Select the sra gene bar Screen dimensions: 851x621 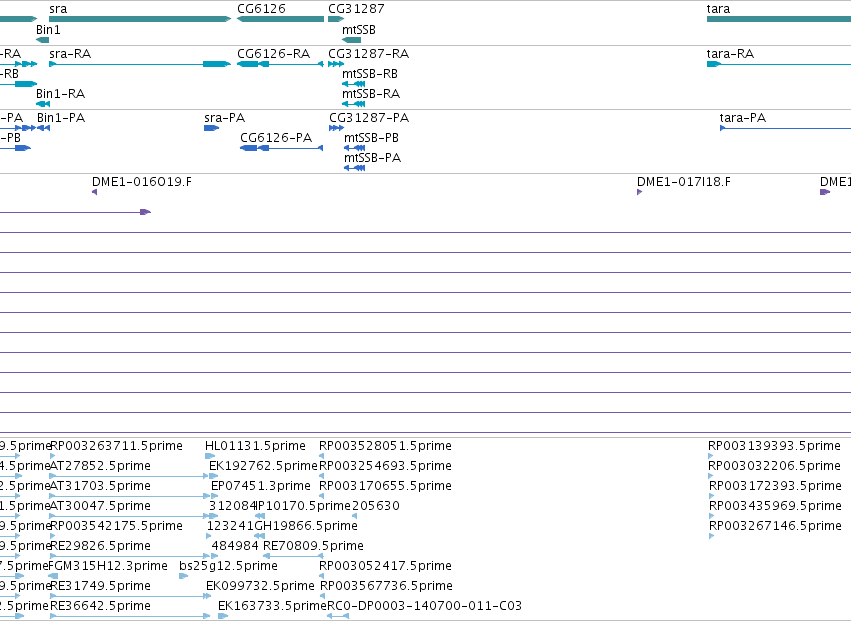point(140,19)
